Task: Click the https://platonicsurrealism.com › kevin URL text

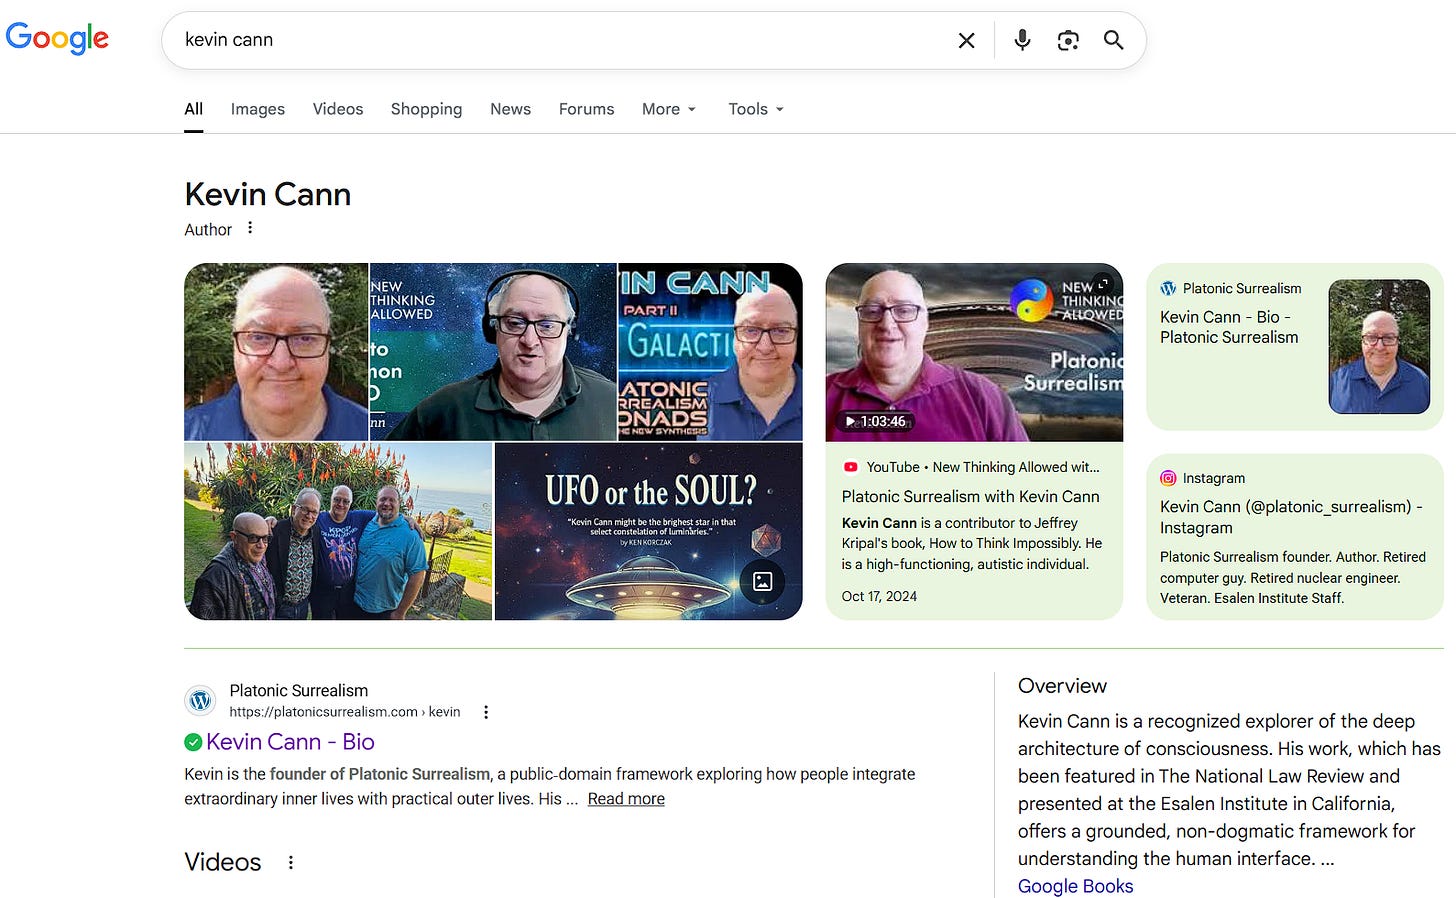Action: 345,712
